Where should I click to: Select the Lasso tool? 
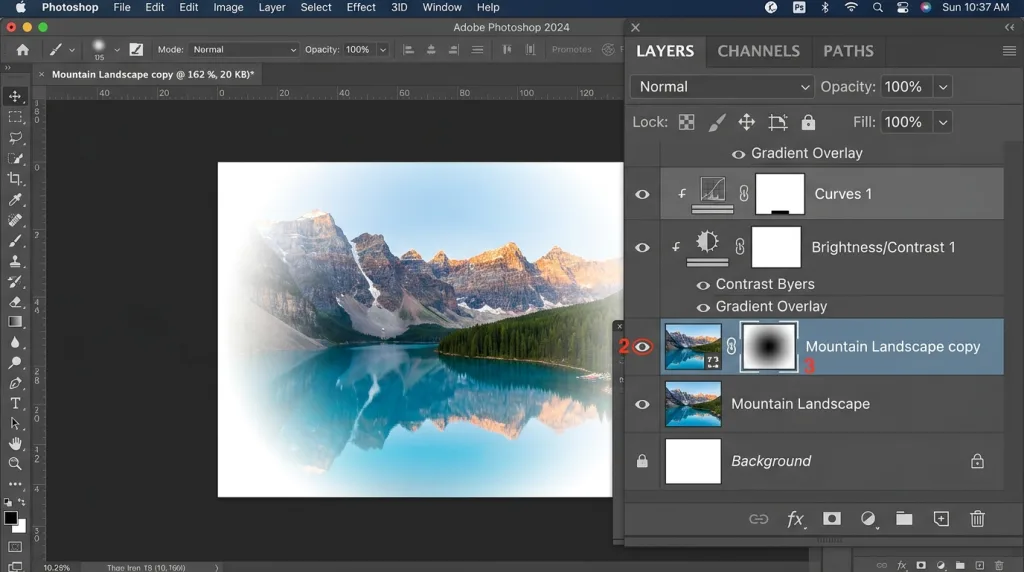click(x=15, y=138)
